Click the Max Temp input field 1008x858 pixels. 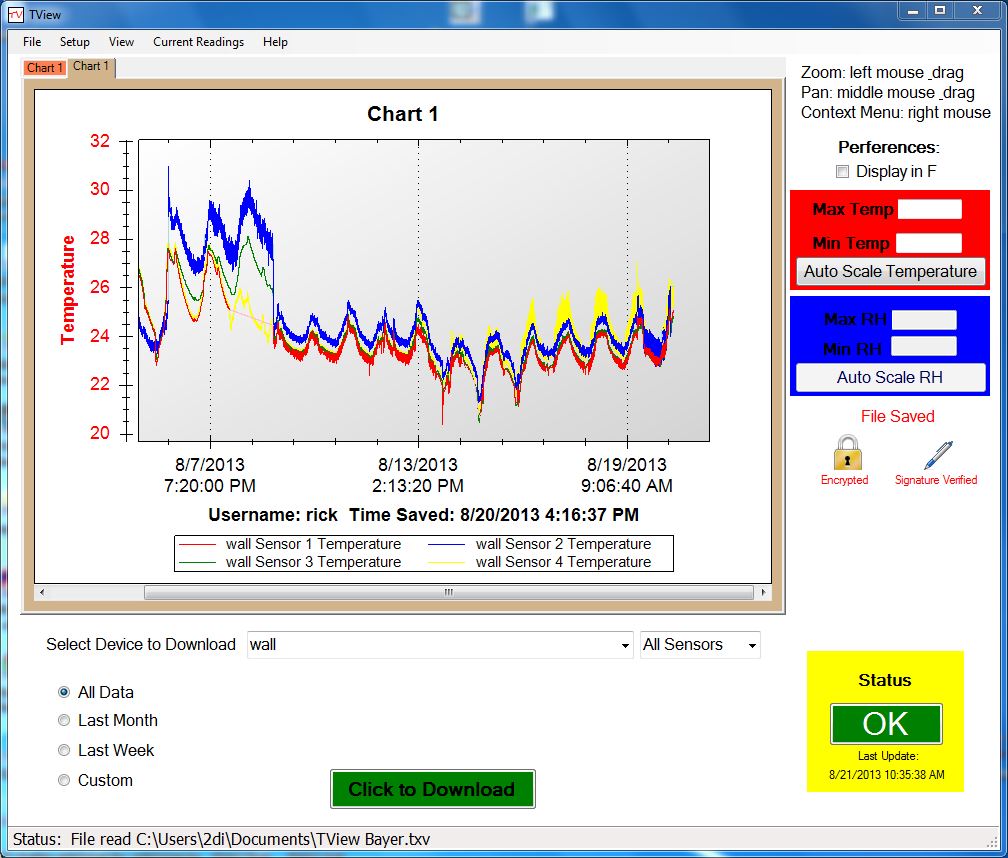point(930,209)
